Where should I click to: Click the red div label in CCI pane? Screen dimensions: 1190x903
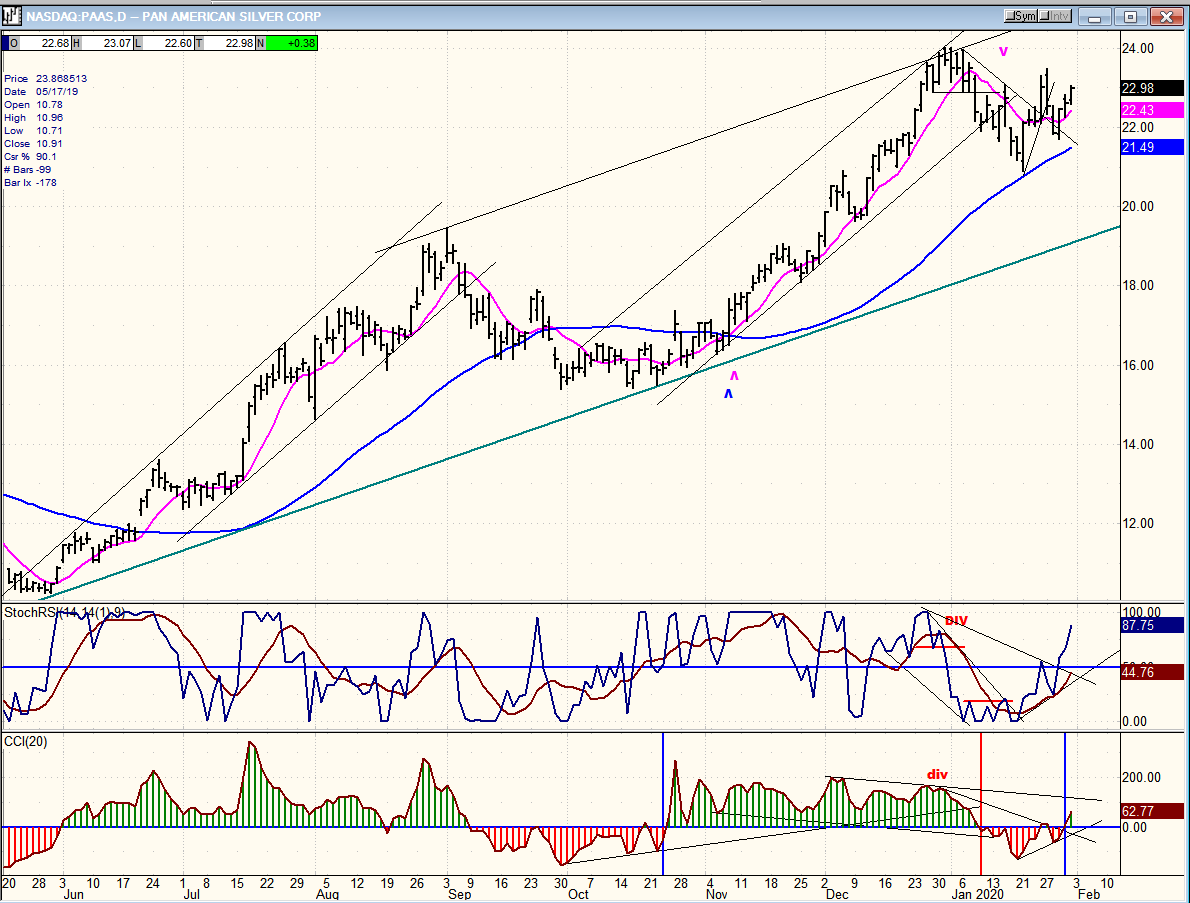937,774
